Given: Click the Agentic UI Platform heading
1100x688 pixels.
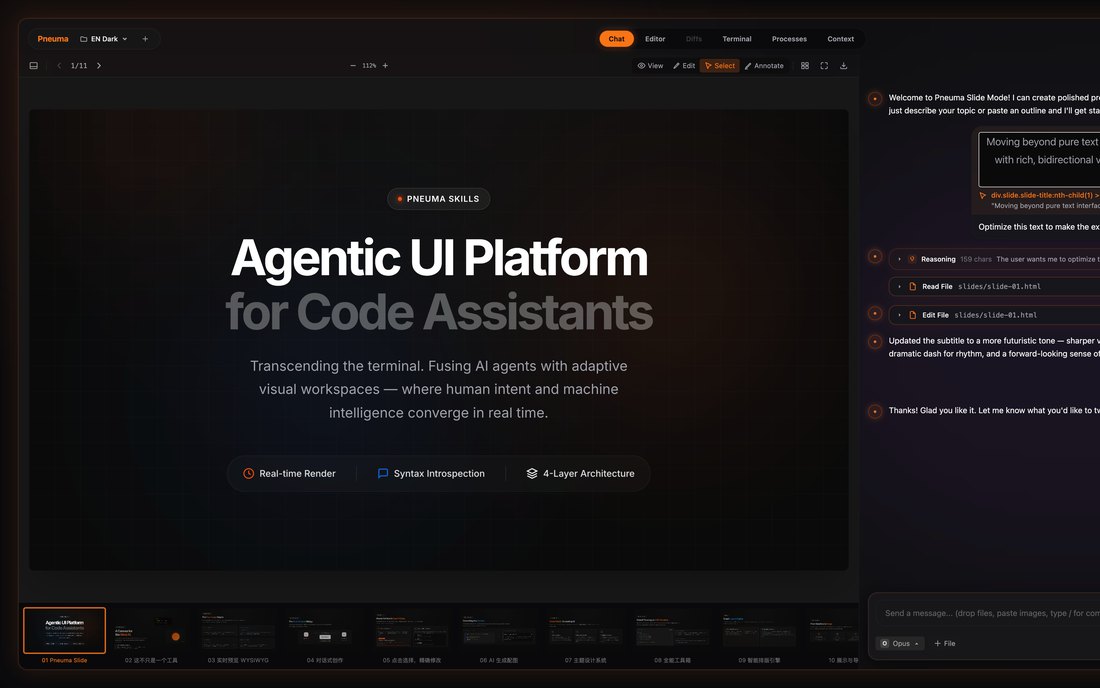Looking at the screenshot, I should [439, 258].
